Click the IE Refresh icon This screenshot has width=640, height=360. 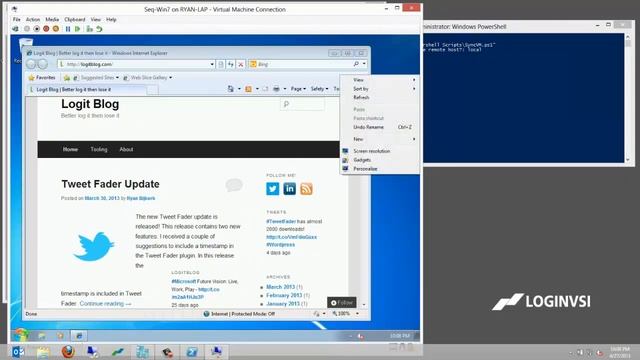231,64
